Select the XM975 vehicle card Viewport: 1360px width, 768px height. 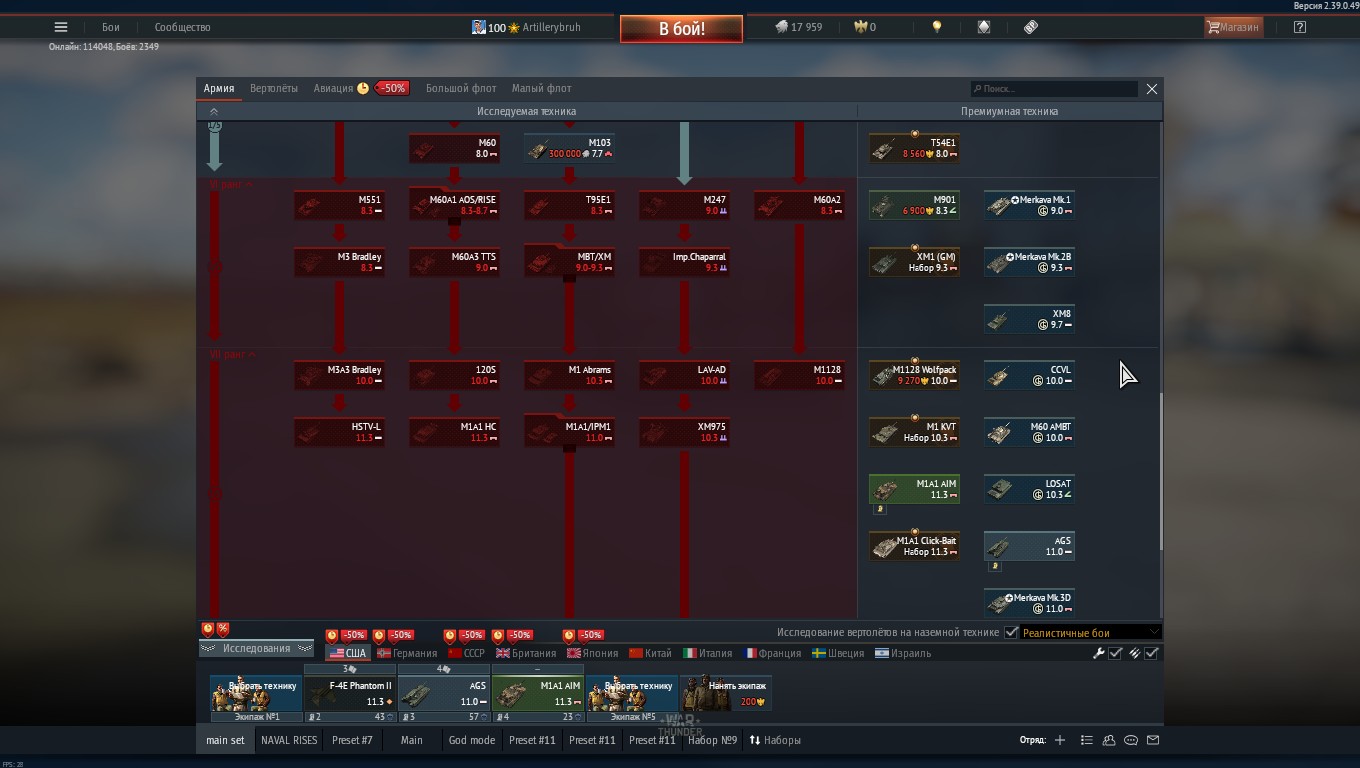pos(685,432)
